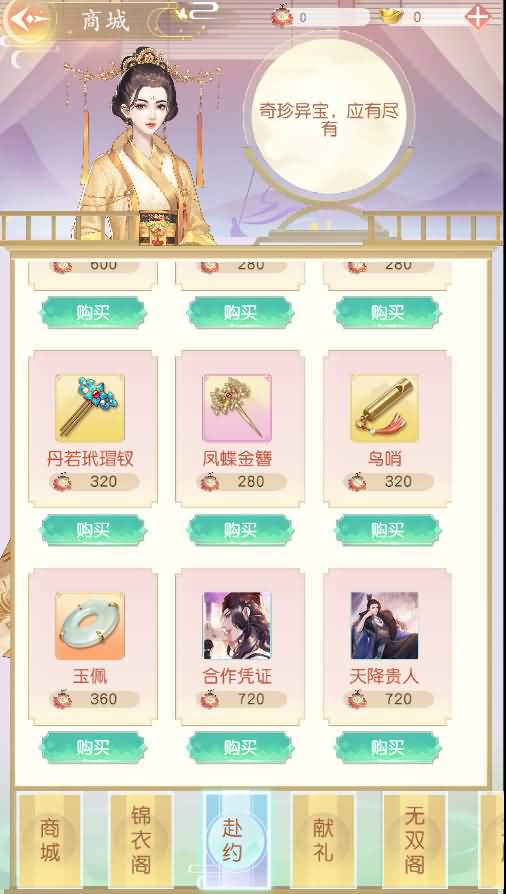
Task: Purchase 天降贵人 using its 购买 button
Action: (x=387, y=747)
